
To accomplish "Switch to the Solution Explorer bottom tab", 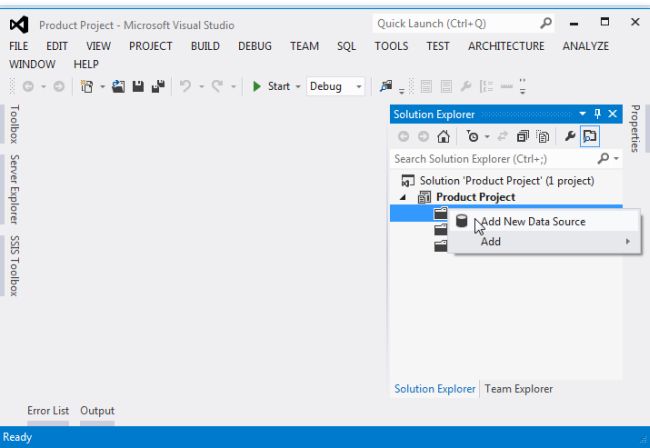I will click(x=435, y=389).
